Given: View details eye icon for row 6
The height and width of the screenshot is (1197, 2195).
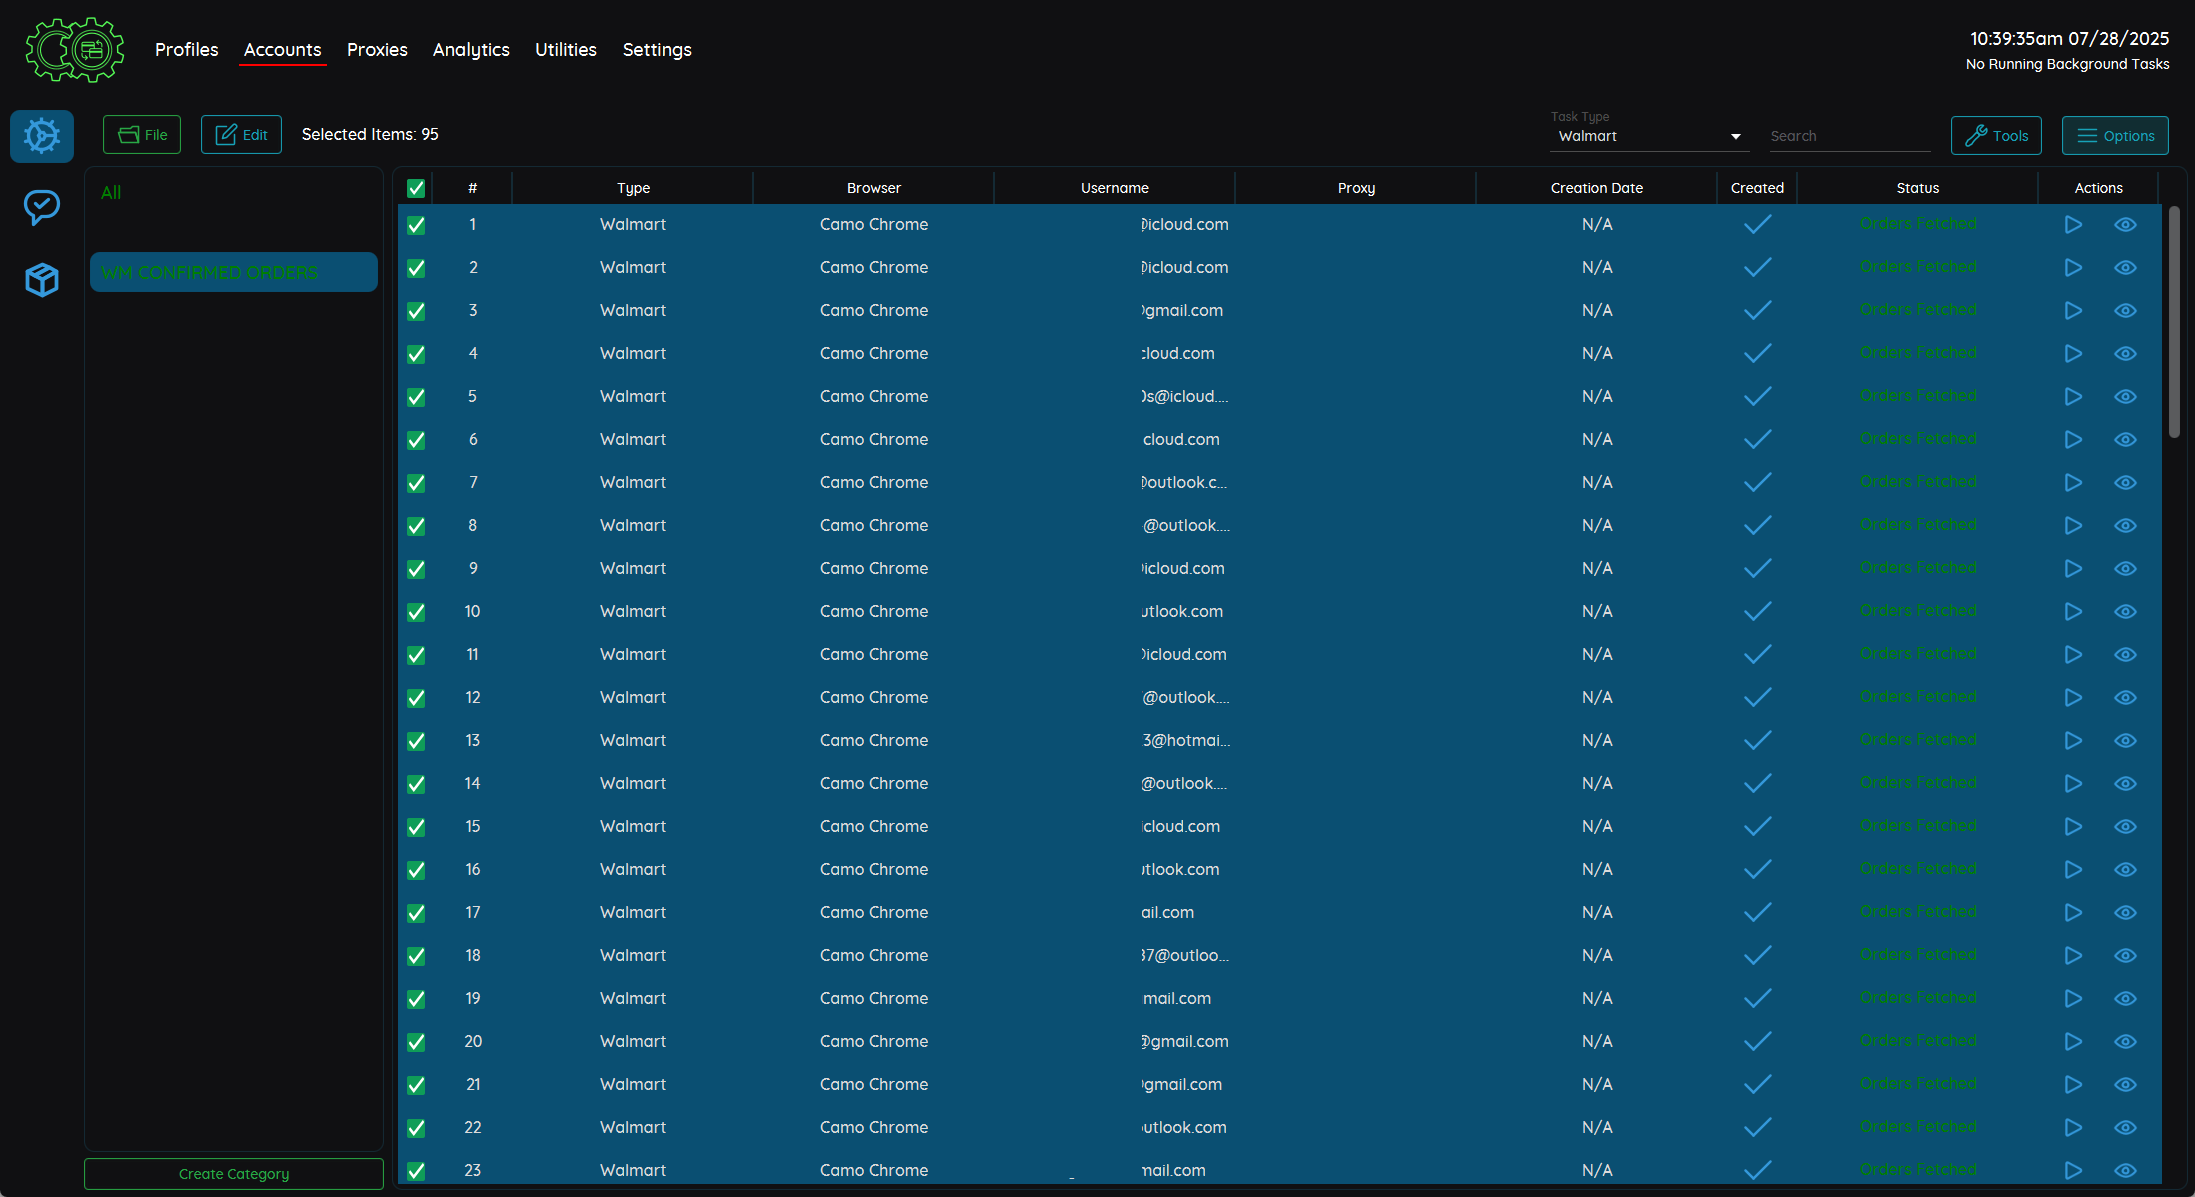Looking at the screenshot, I should (x=2126, y=440).
